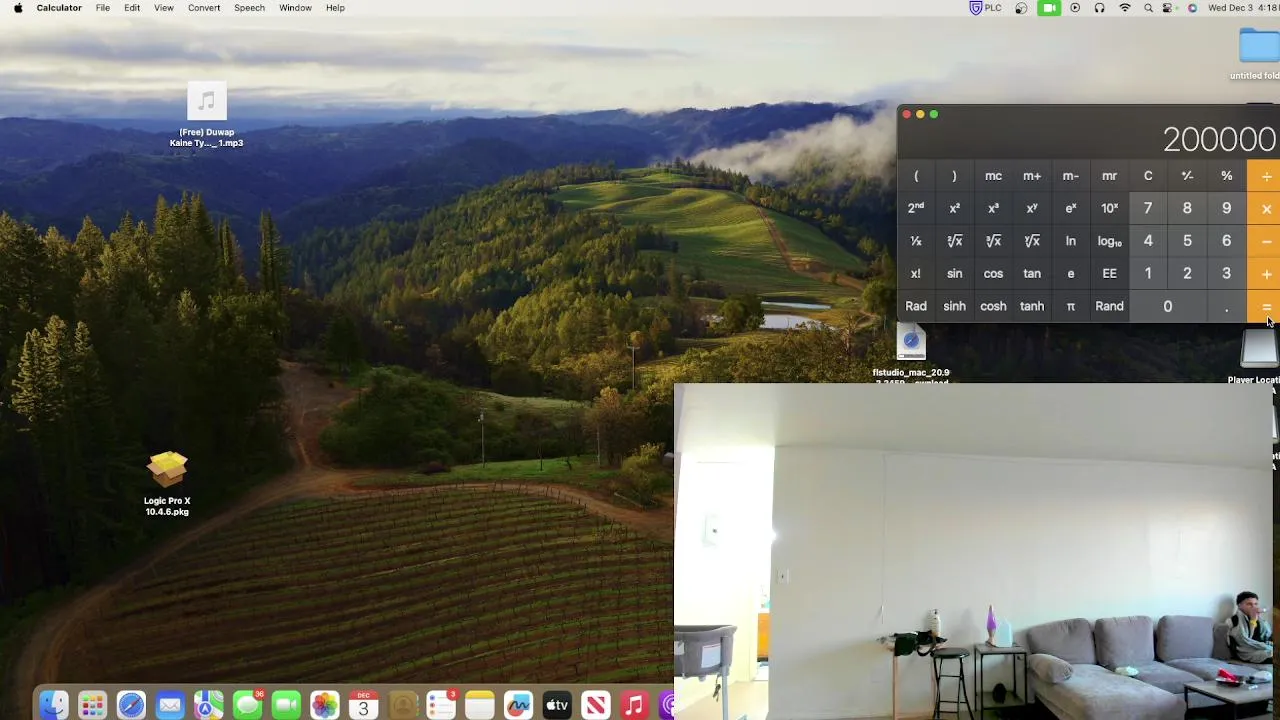The image size is (1280, 720).
Task: Click the open parenthesis key
Action: point(916,176)
